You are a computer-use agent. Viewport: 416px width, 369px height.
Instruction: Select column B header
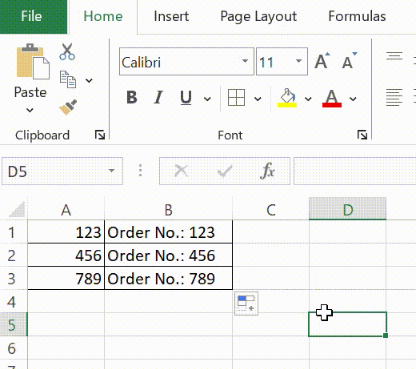click(x=168, y=210)
